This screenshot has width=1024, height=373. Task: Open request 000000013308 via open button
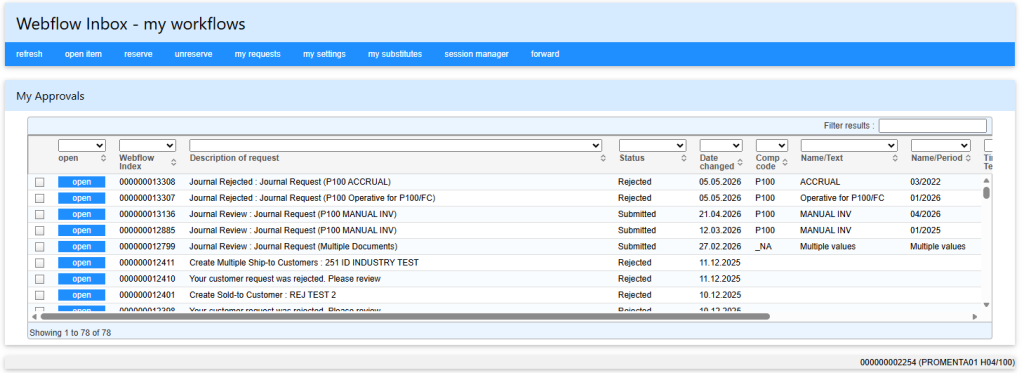coord(82,182)
